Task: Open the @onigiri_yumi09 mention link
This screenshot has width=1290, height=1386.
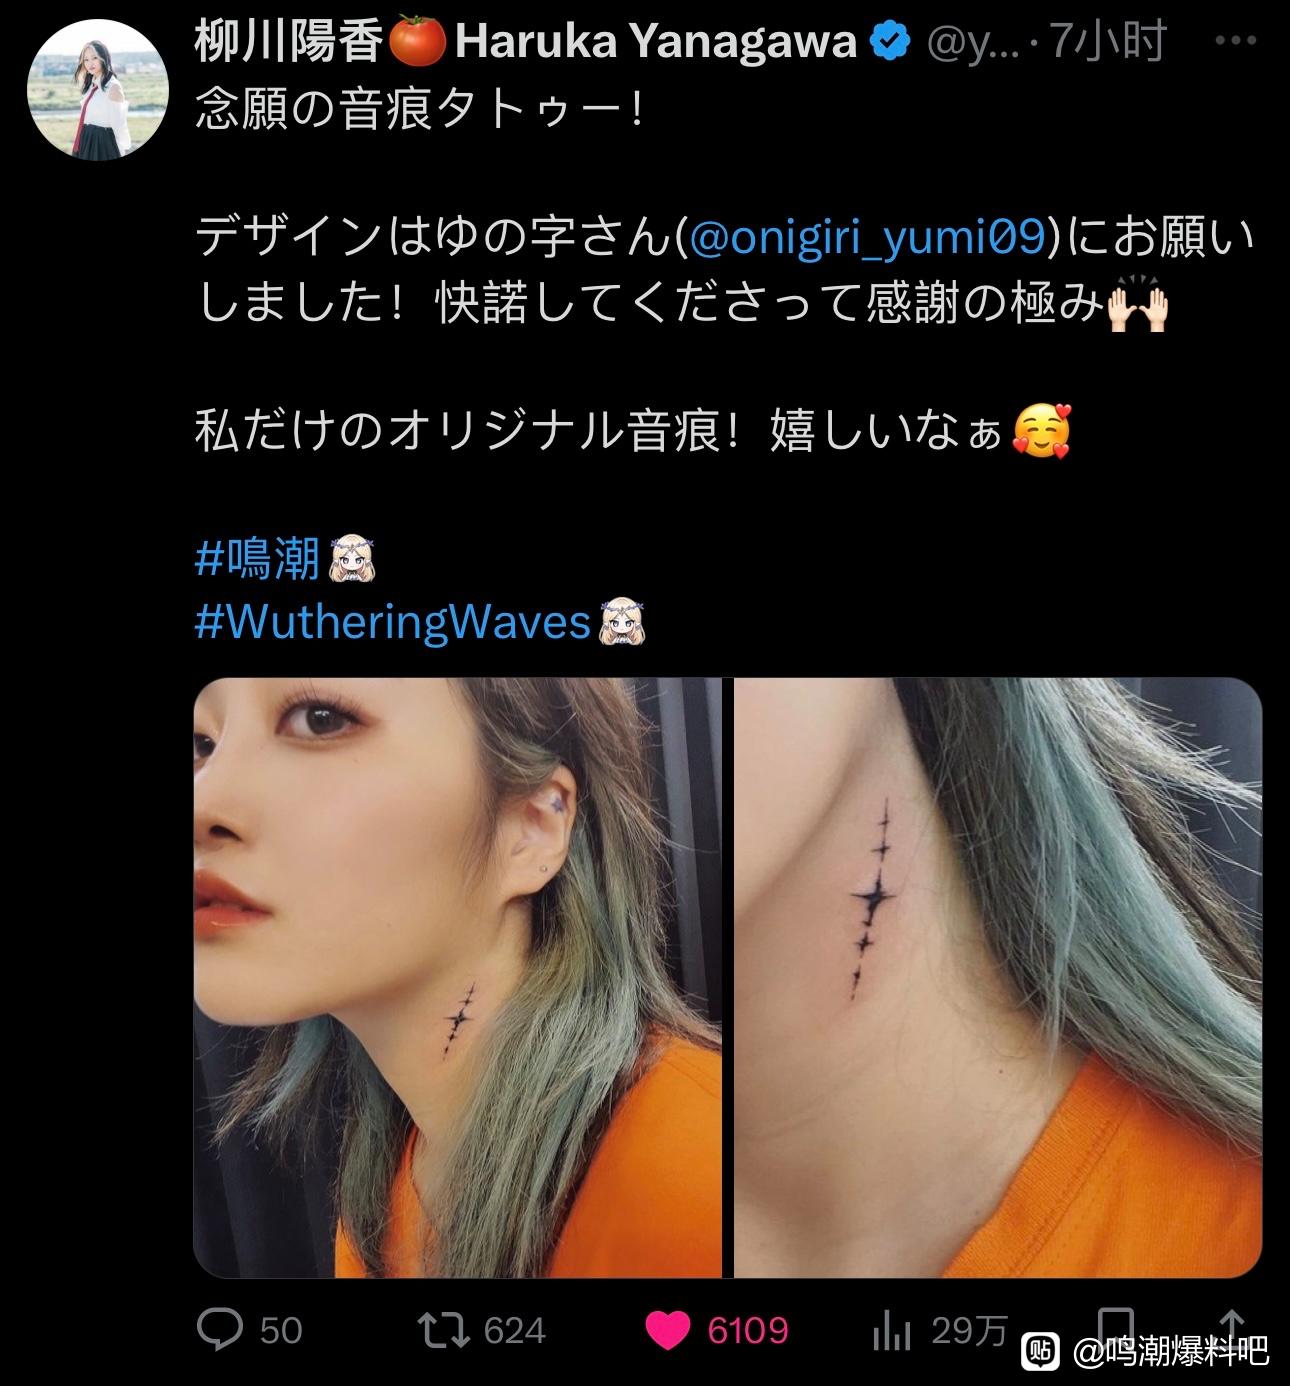Action: pos(869,237)
